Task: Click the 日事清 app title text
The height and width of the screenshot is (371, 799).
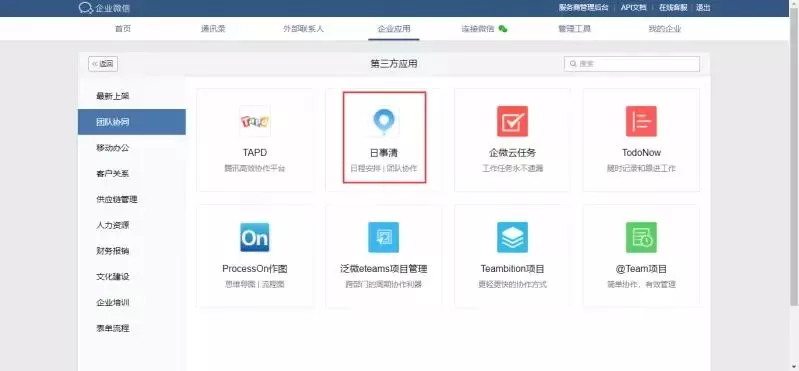Action: pyautogui.click(x=384, y=152)
